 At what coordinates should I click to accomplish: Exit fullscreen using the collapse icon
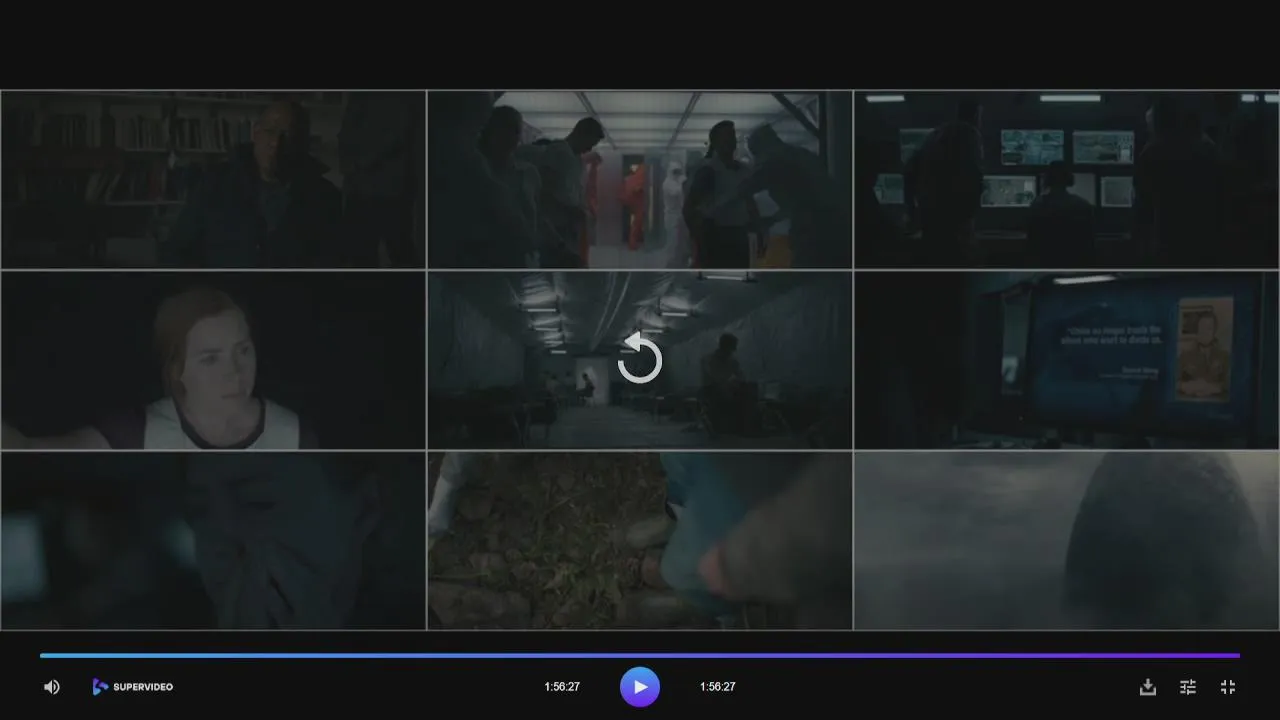(x=1228, y=687)
